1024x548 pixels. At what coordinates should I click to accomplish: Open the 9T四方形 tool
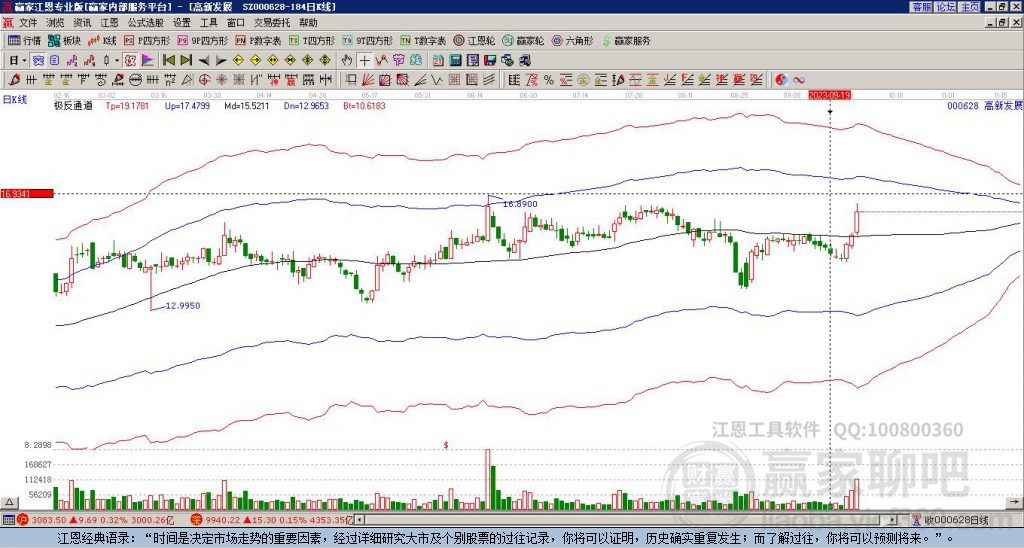[x=368, y=40]
